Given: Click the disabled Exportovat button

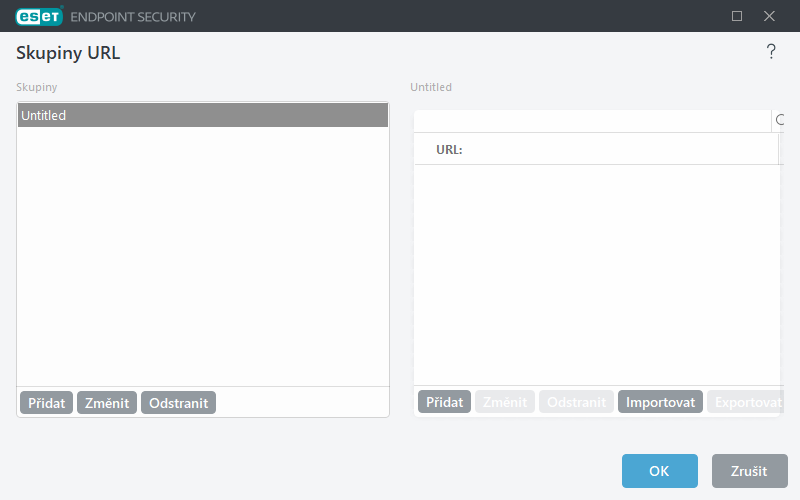Looking at the screenshot, I should point(745,402).
